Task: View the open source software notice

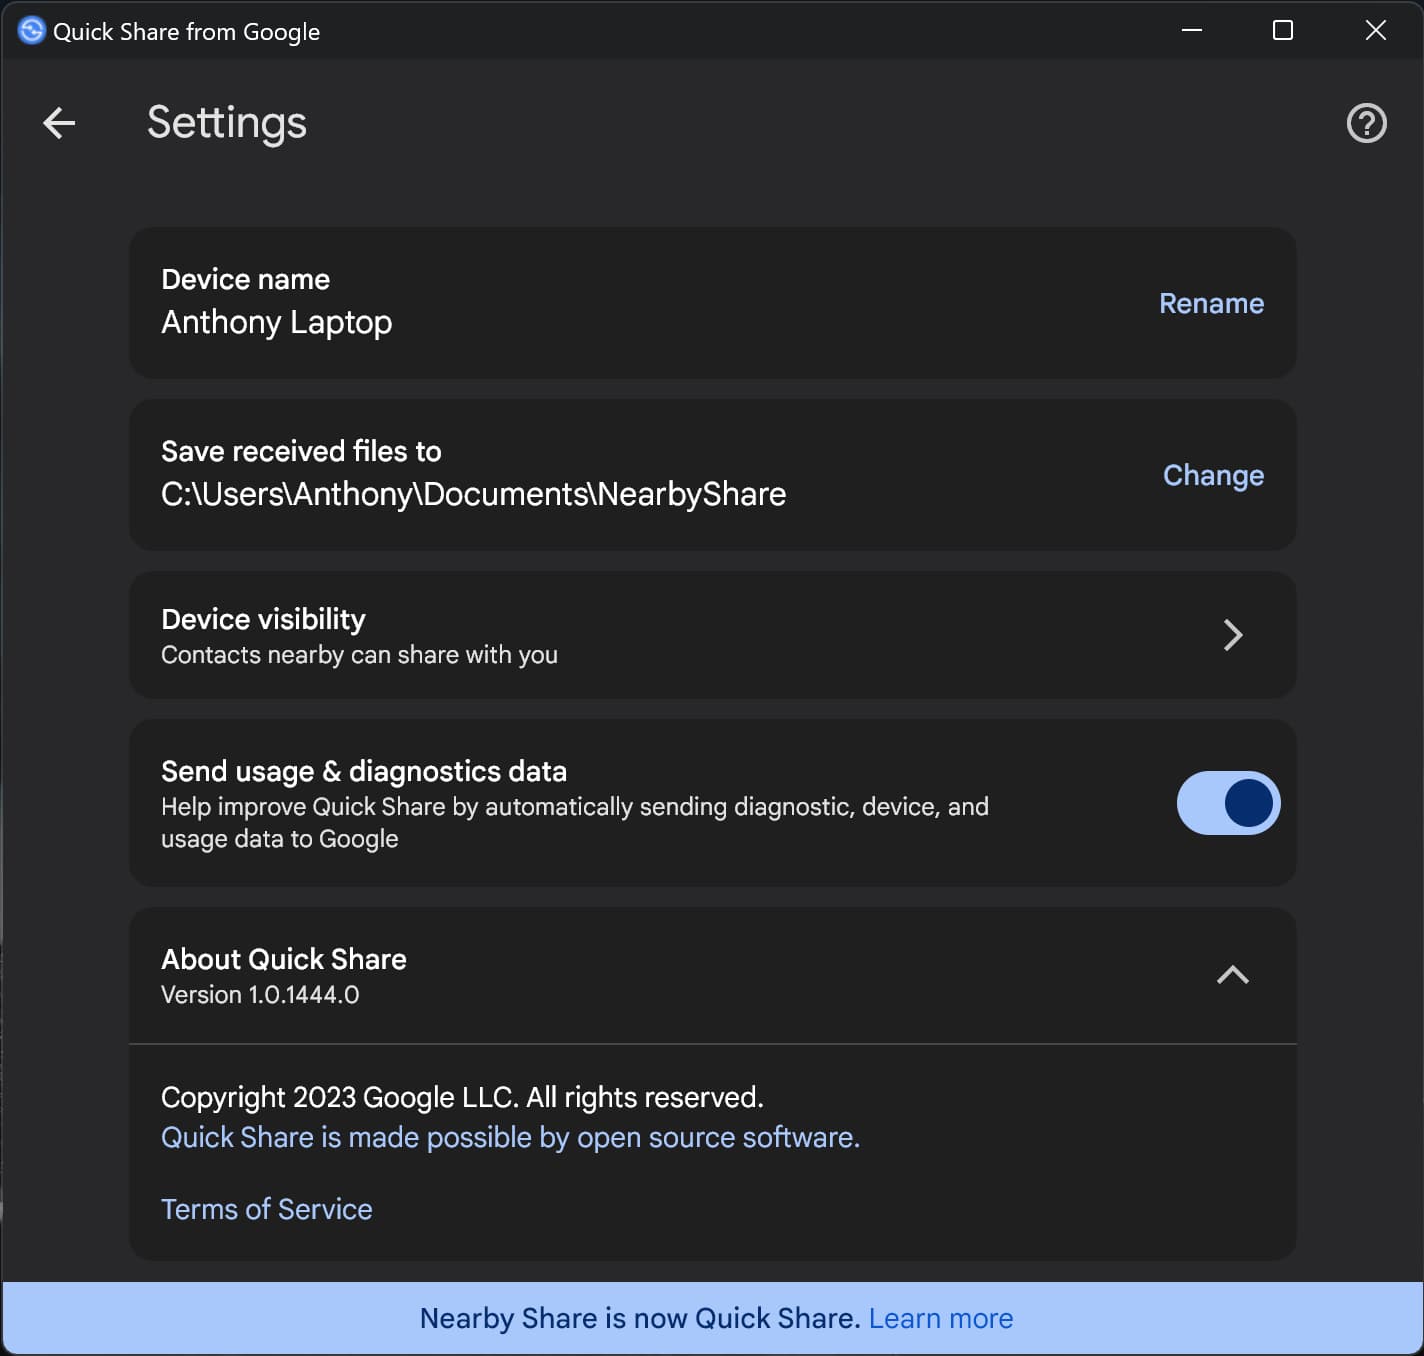Action: point(510,1137)
